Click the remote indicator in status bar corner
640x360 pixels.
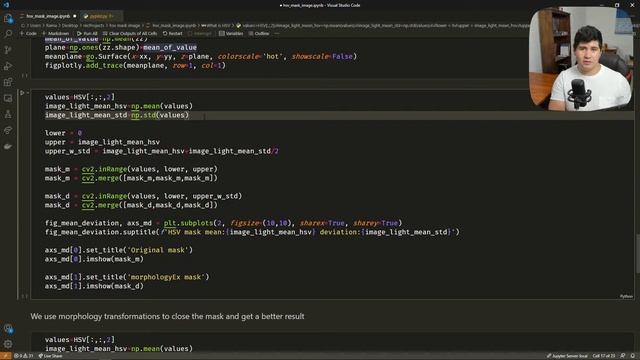(5, 356)
